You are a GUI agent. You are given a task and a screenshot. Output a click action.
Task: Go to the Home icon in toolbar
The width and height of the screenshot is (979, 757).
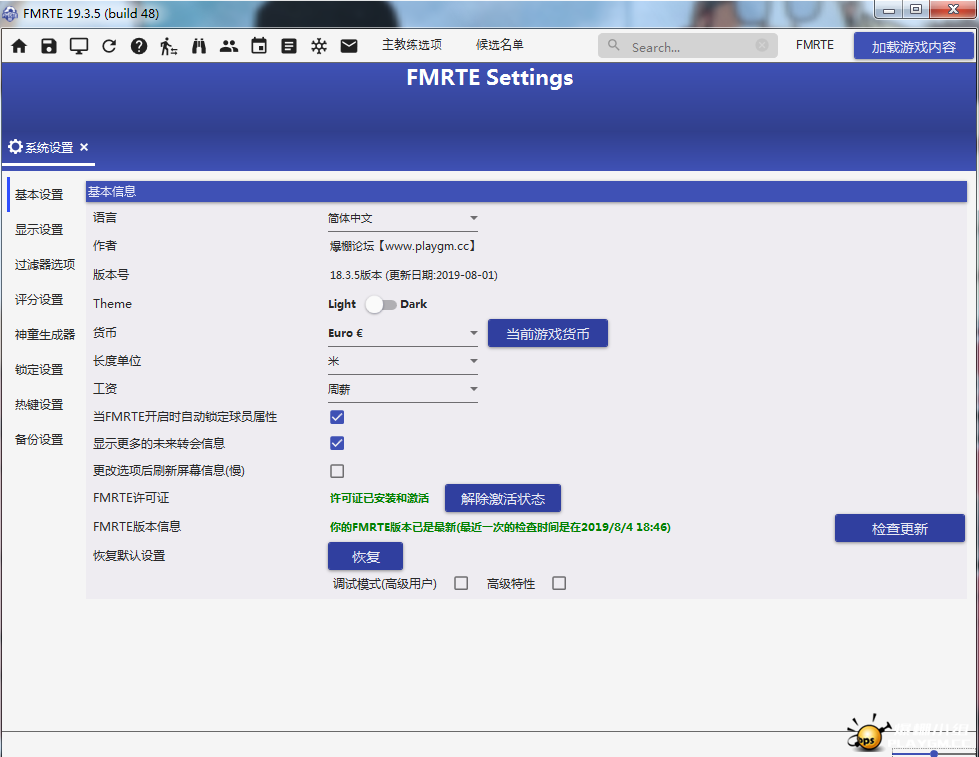[19, 46]
